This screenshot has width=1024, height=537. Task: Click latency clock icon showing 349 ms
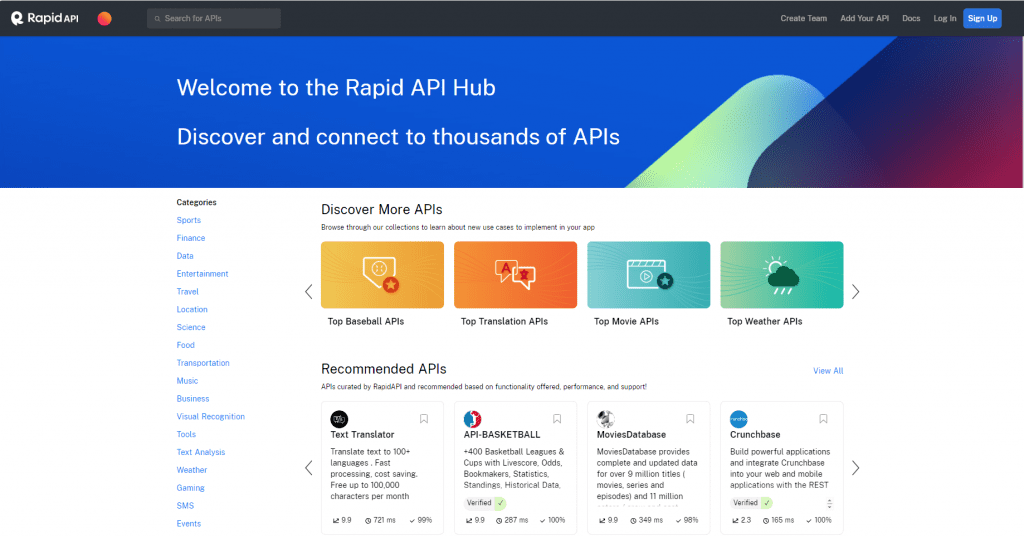coord(633,521)
